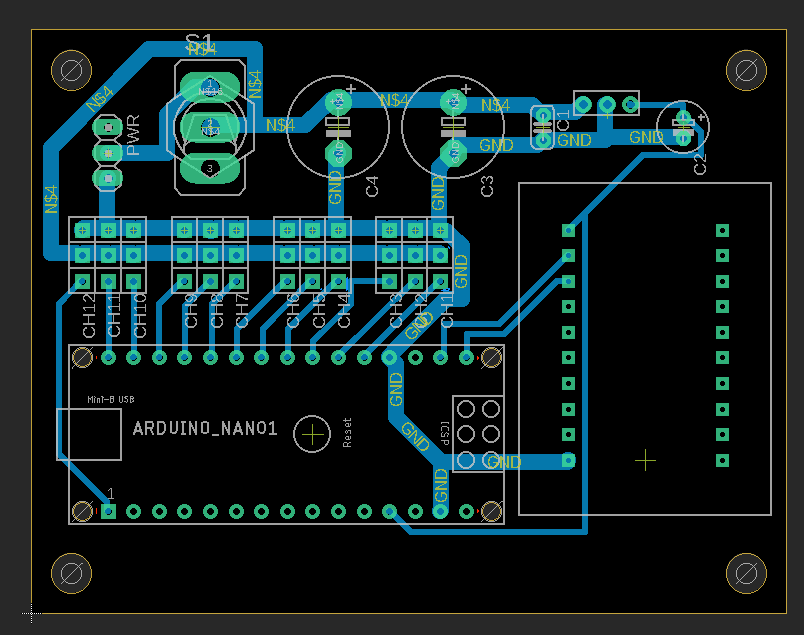Select the CH6 channel label
This screenshot has height=635, width=804.
point(293,311)
